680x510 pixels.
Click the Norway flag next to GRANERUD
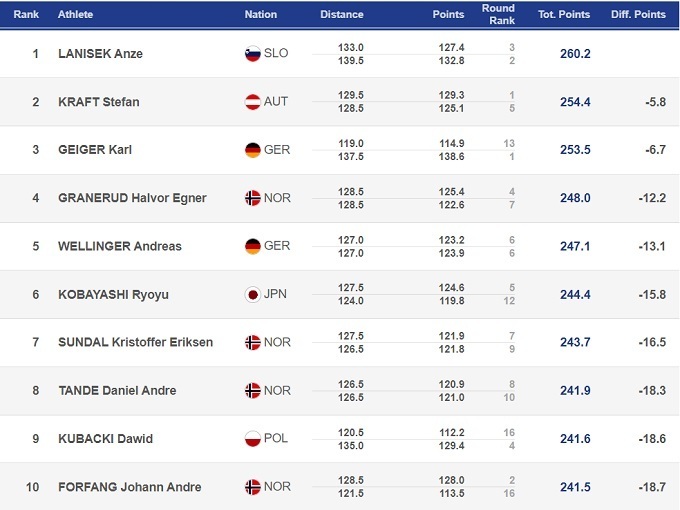(253, 198)
